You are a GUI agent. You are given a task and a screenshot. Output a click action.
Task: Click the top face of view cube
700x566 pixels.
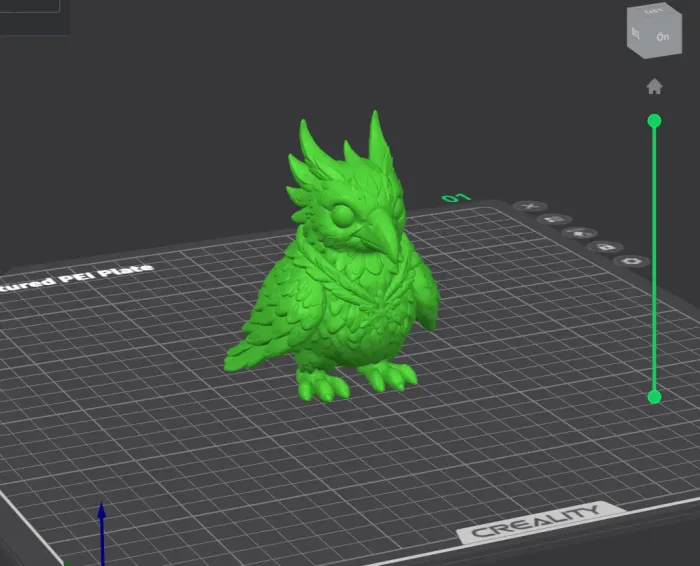[x=654, y=11]
